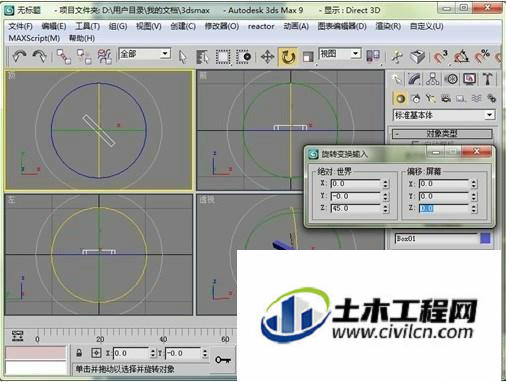Click the Undo arrow icon
Screen dimensions: 506x382
click(19, 56)
